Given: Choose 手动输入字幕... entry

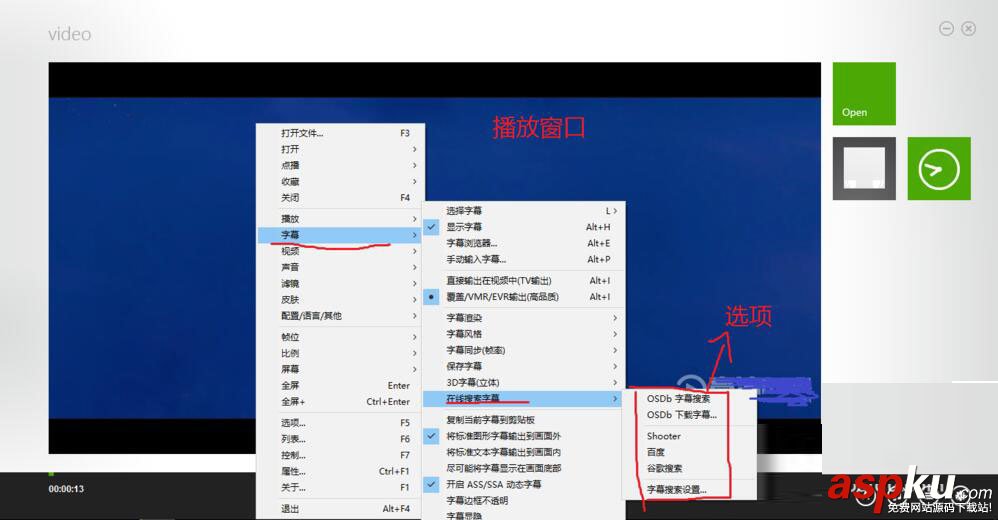Looking at the screenshot, I should (525, 259).
